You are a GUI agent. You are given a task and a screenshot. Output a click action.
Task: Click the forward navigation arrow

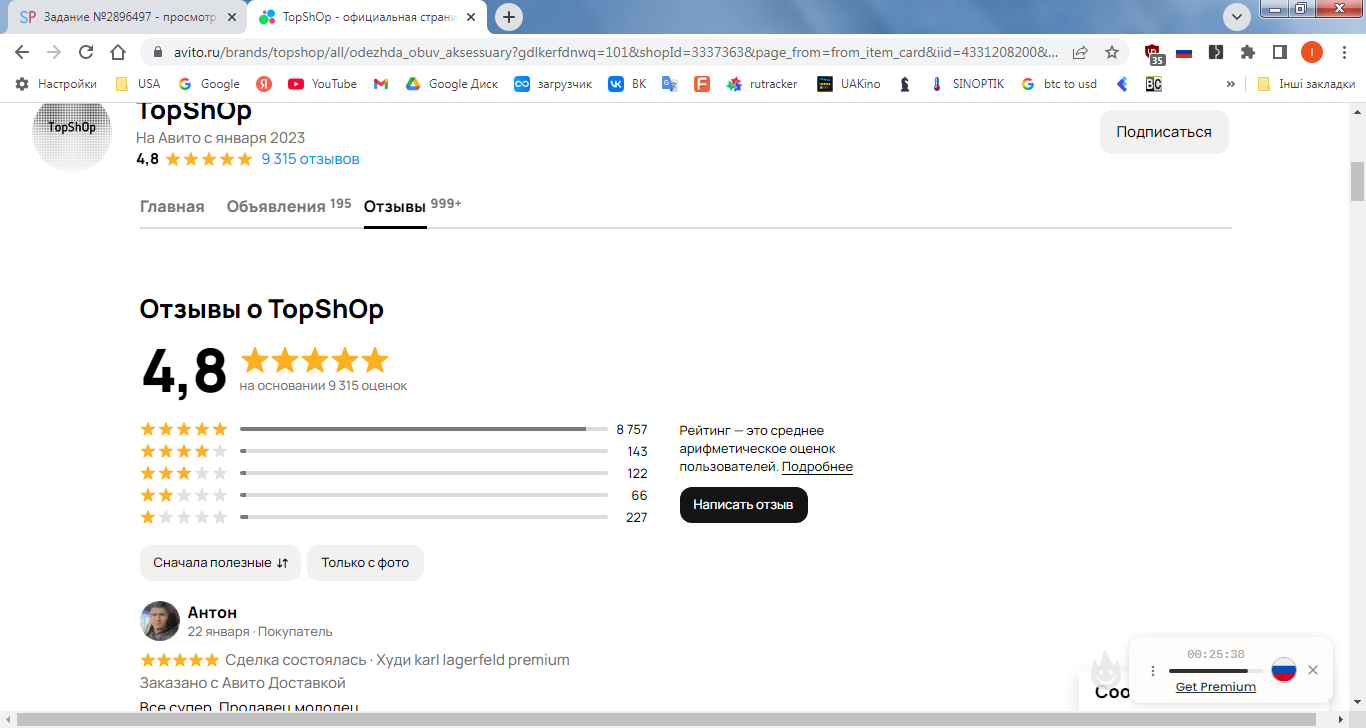coord(54,52)
